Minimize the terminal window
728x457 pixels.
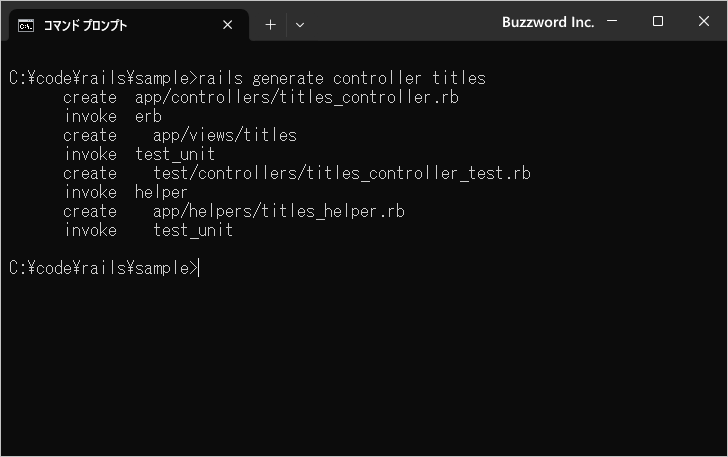coord(612,21)
